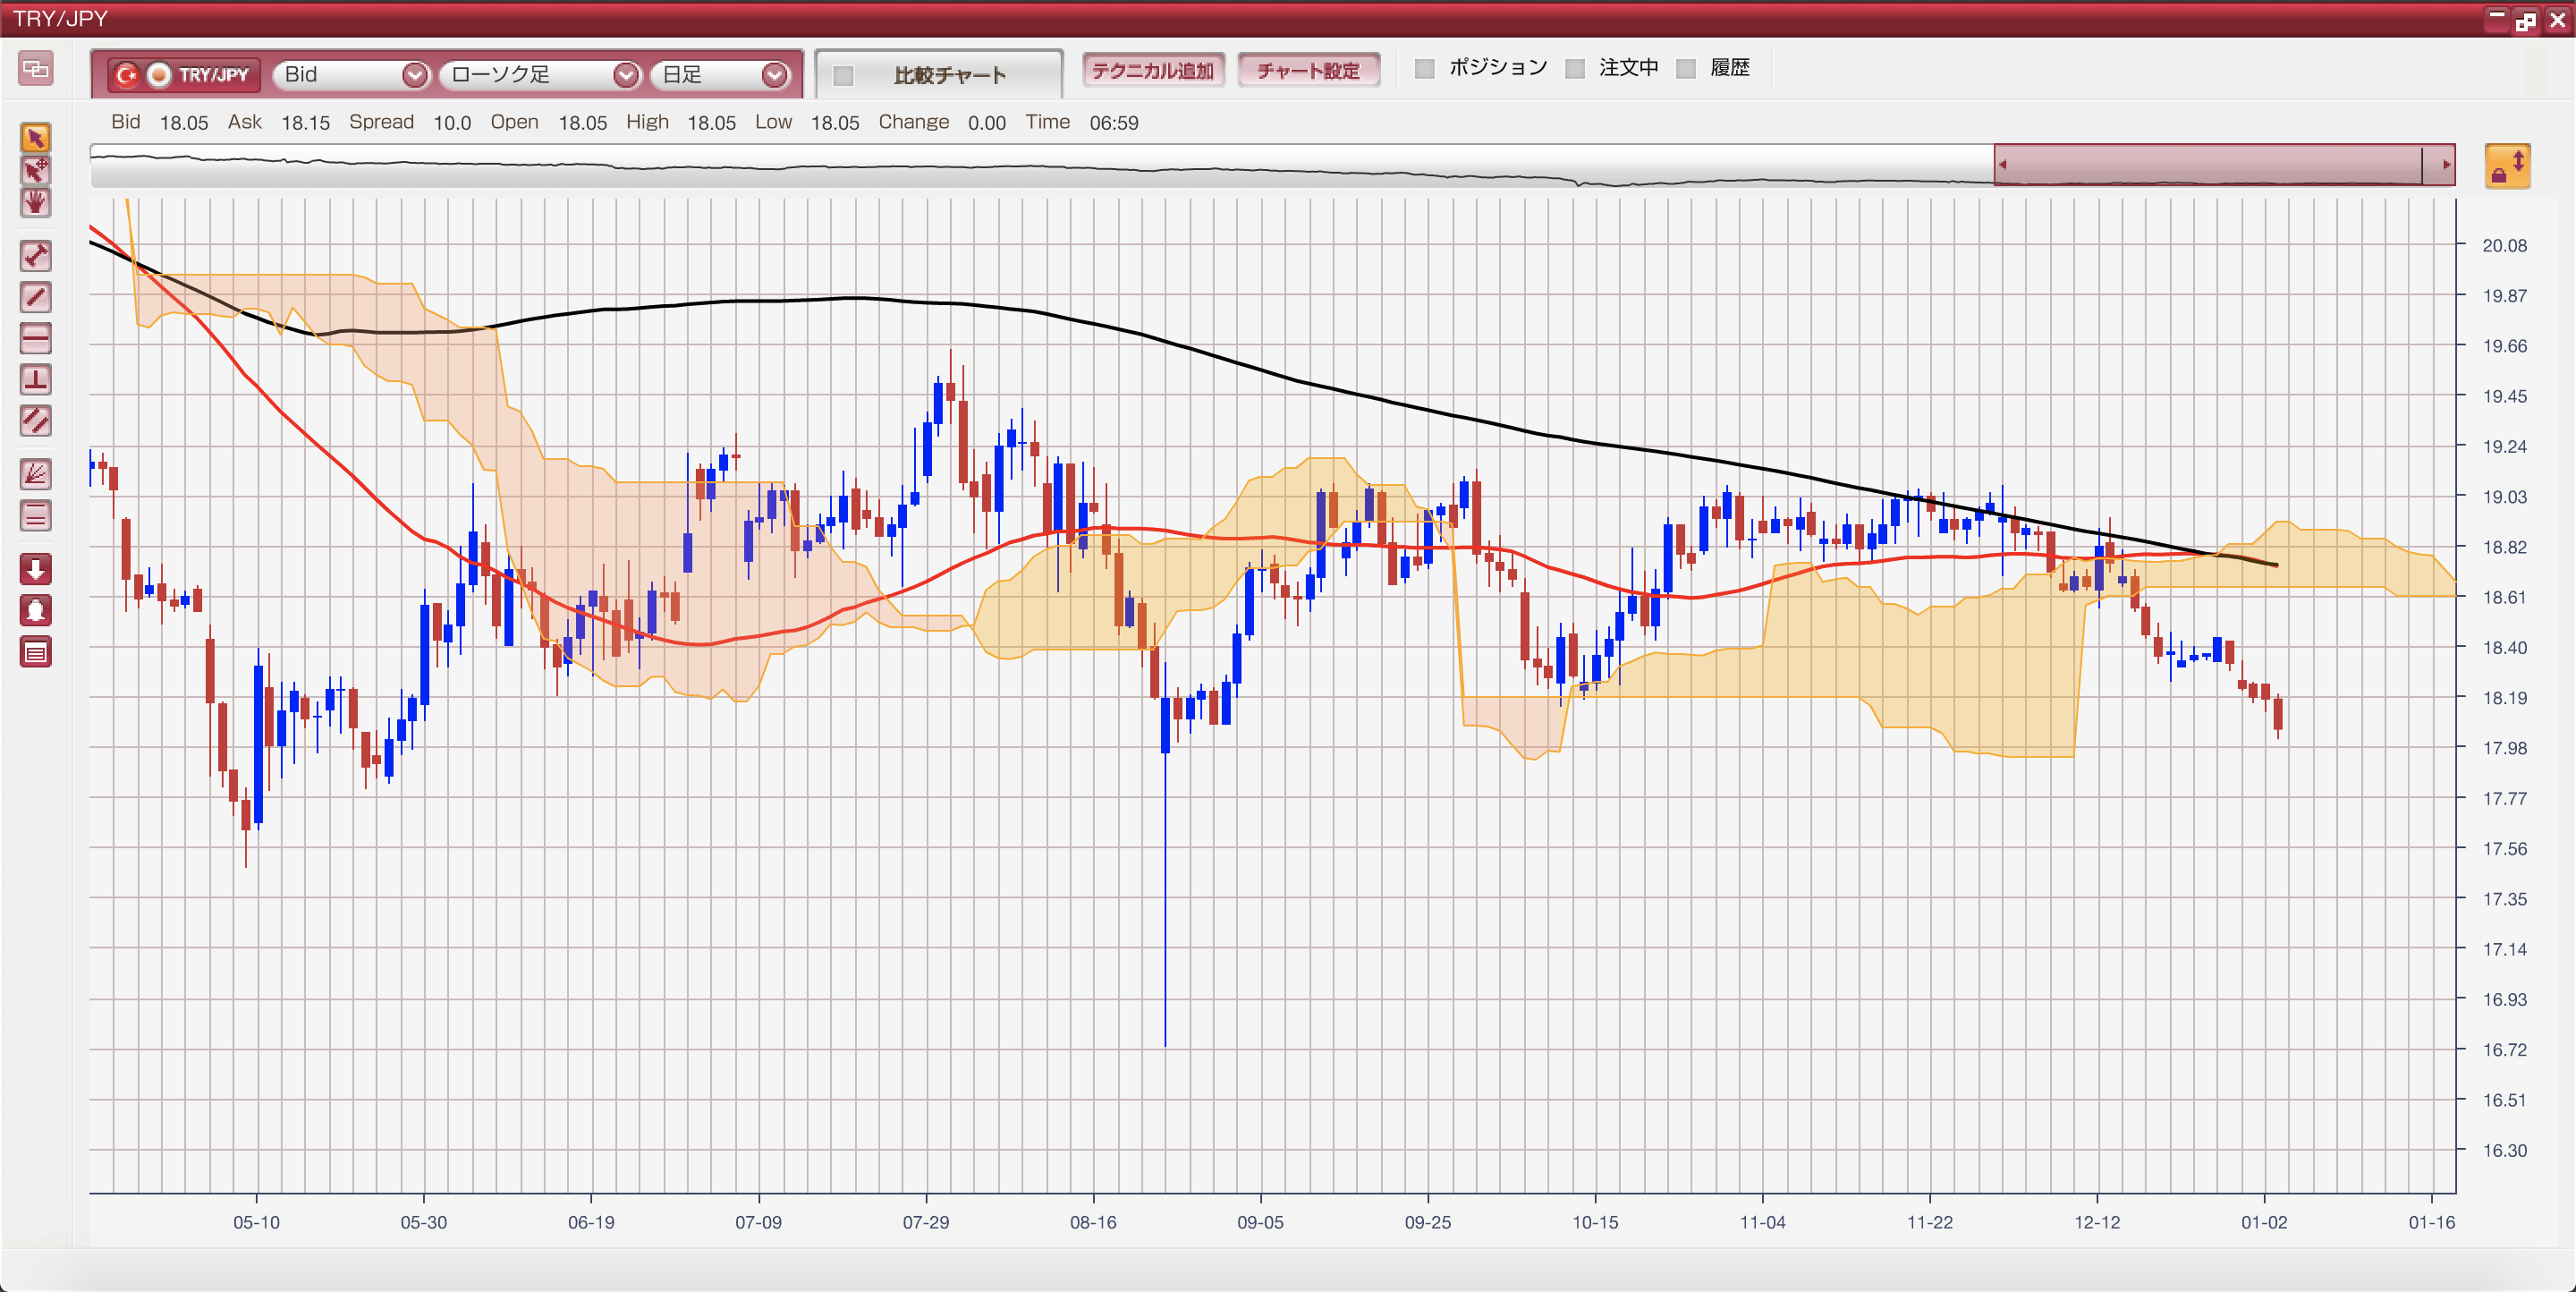Click the 16.30 price axis label
This screenshot has height=1292, width=2576.
click(2504, 1150)
